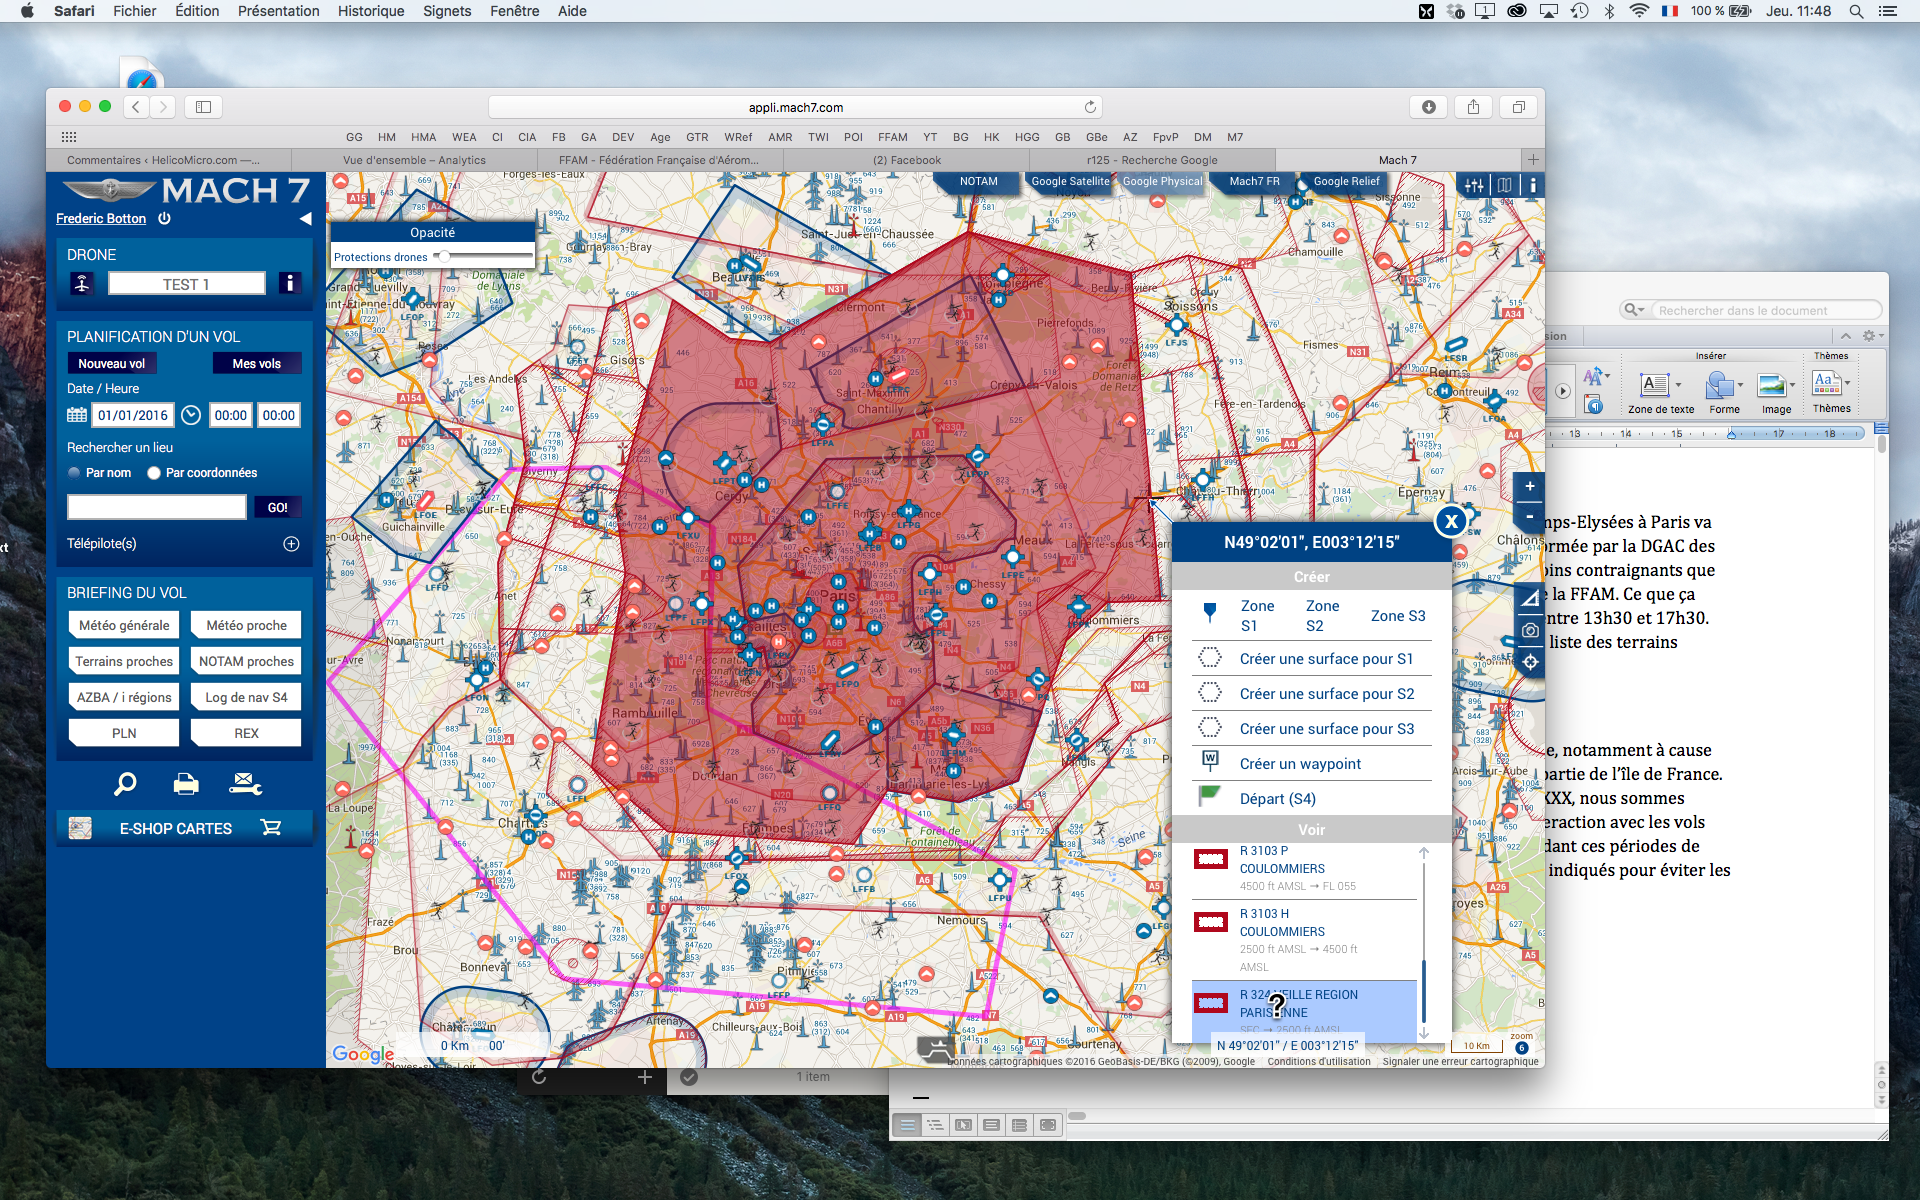Select the Par nom radio button
Image resolution: width=1920 pixels, height=1200 pixels.
click(74, 473)
